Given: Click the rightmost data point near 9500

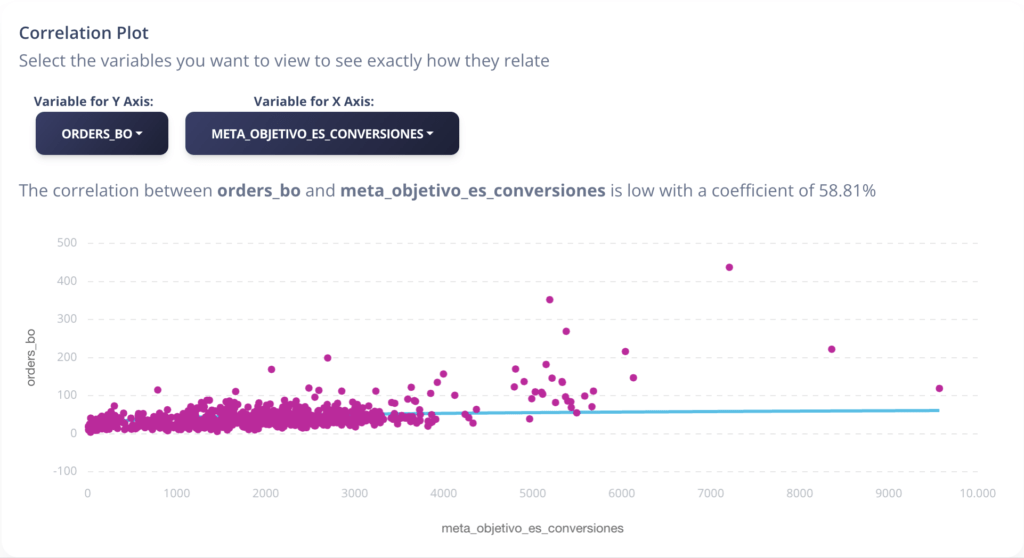Looking at the screenshot, I should pos(939,389).
